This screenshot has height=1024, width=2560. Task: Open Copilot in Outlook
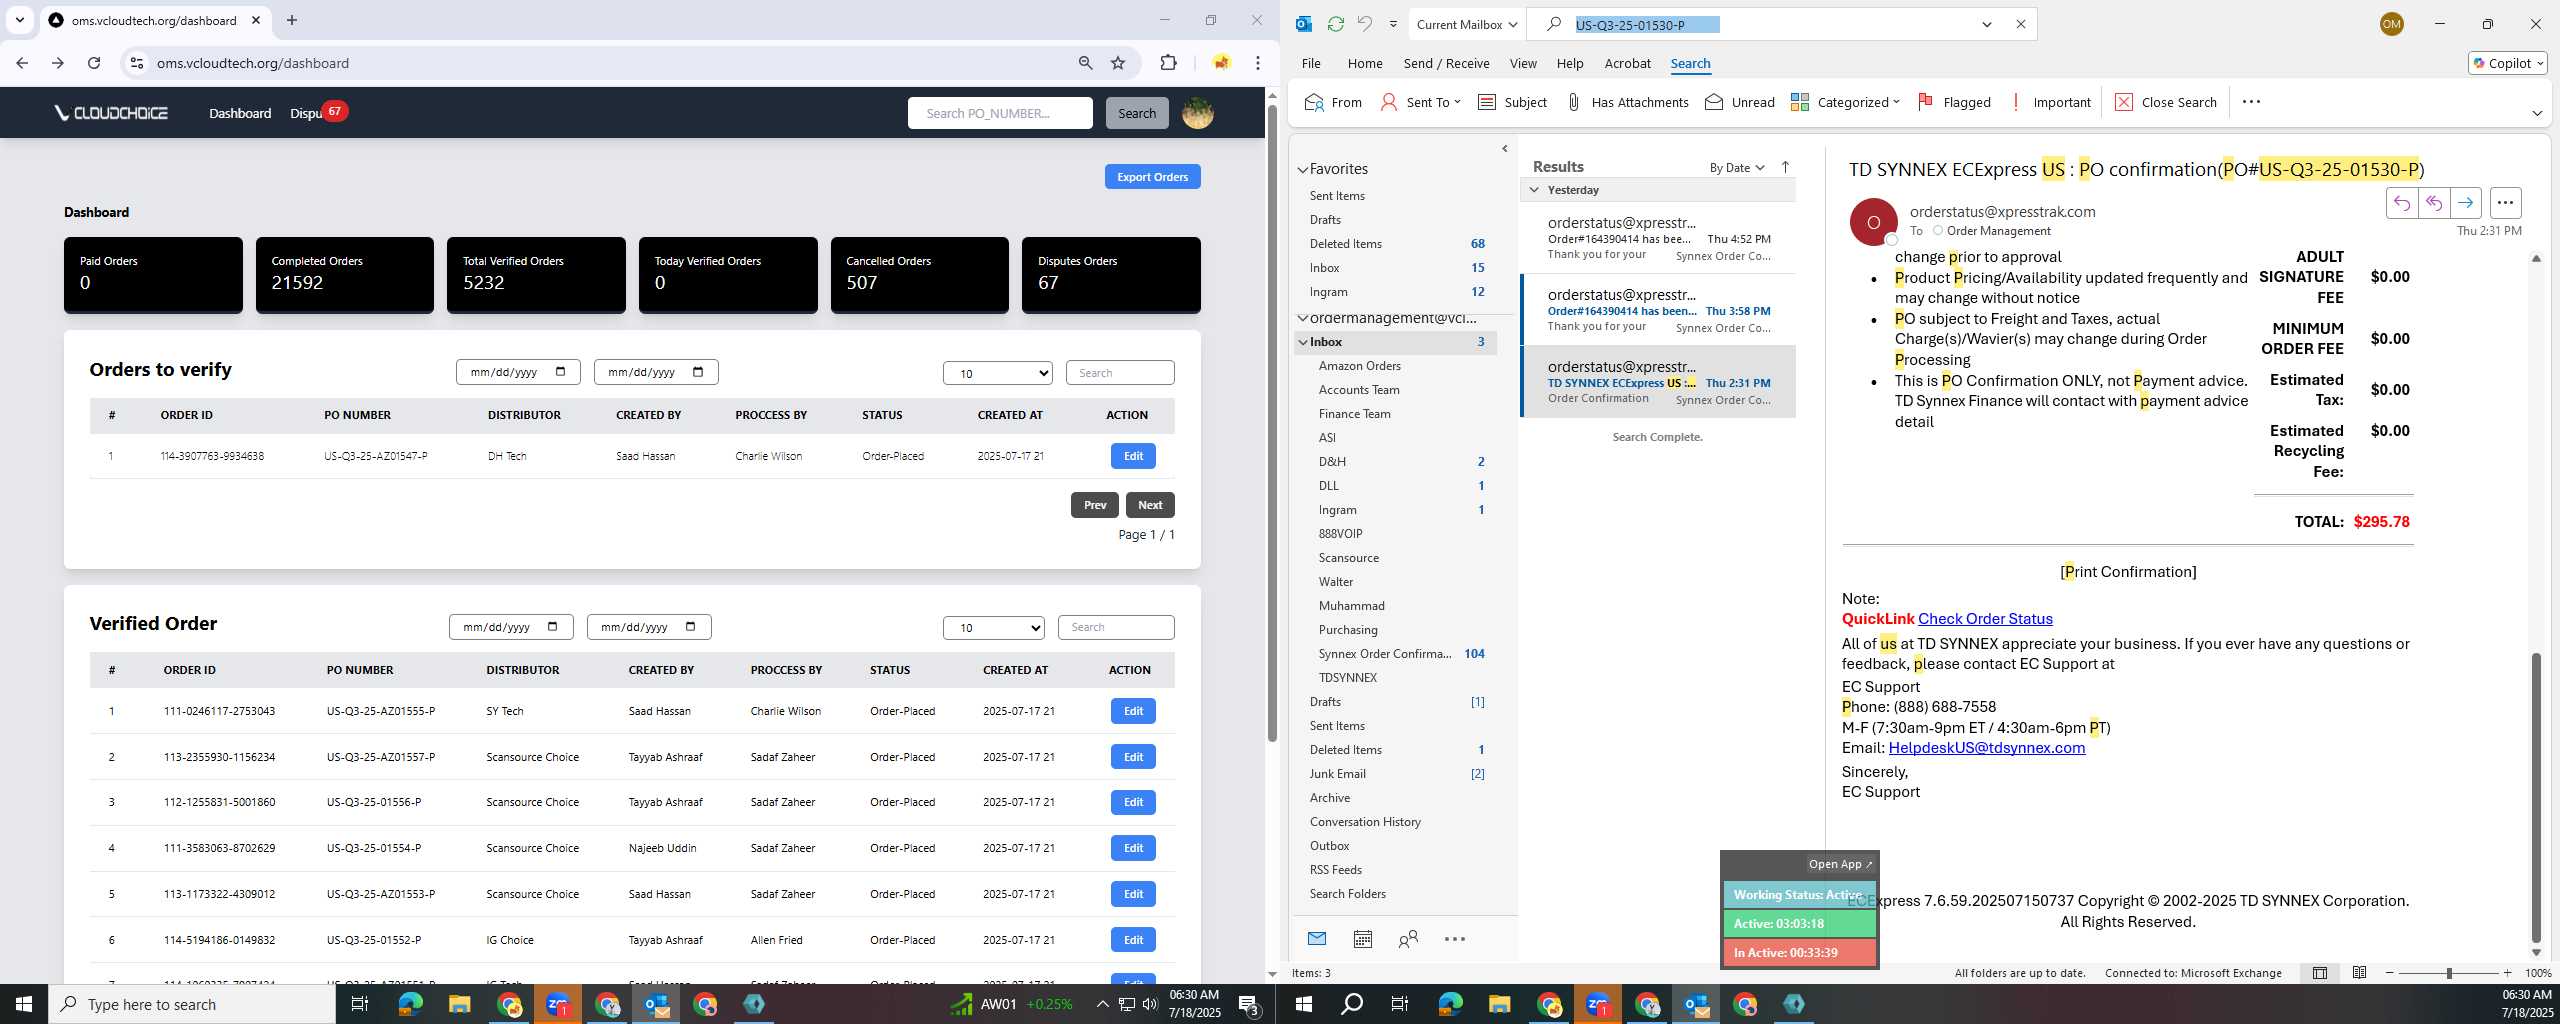[2507, 63]
